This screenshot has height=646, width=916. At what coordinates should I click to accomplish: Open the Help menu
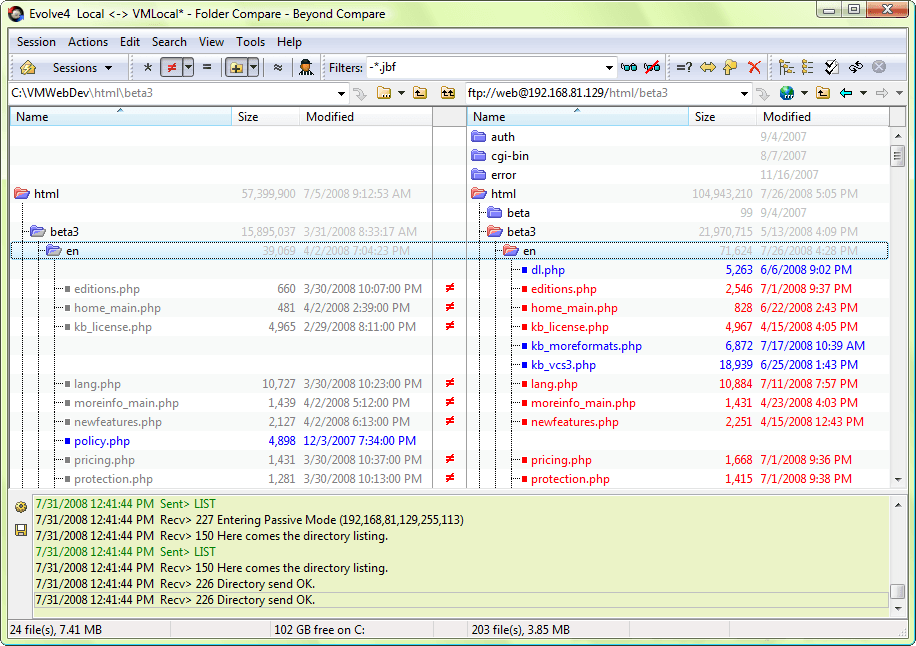pos(289,42)
